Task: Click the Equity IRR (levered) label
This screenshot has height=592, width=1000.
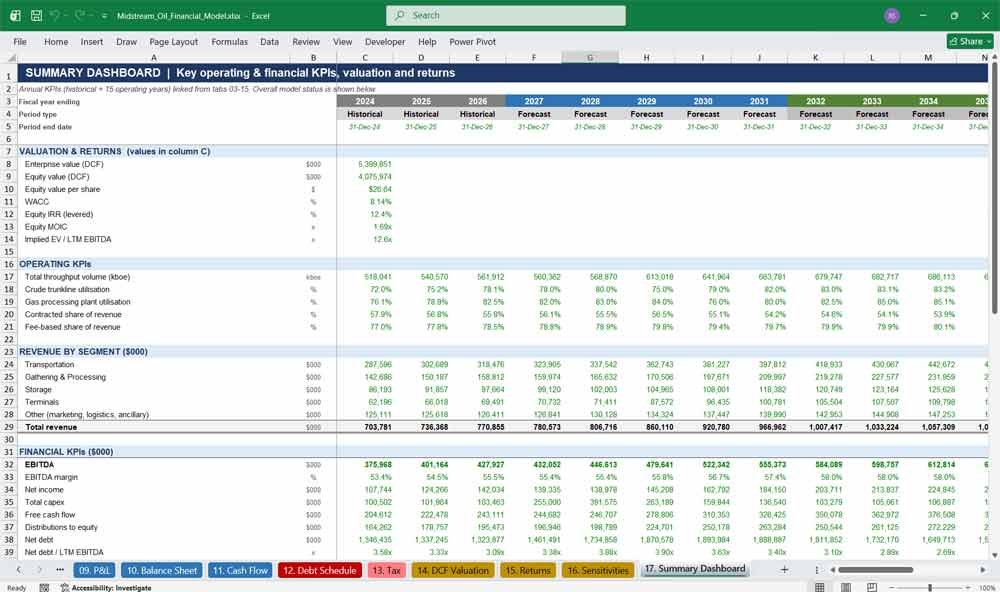Action: coord(59,214)
